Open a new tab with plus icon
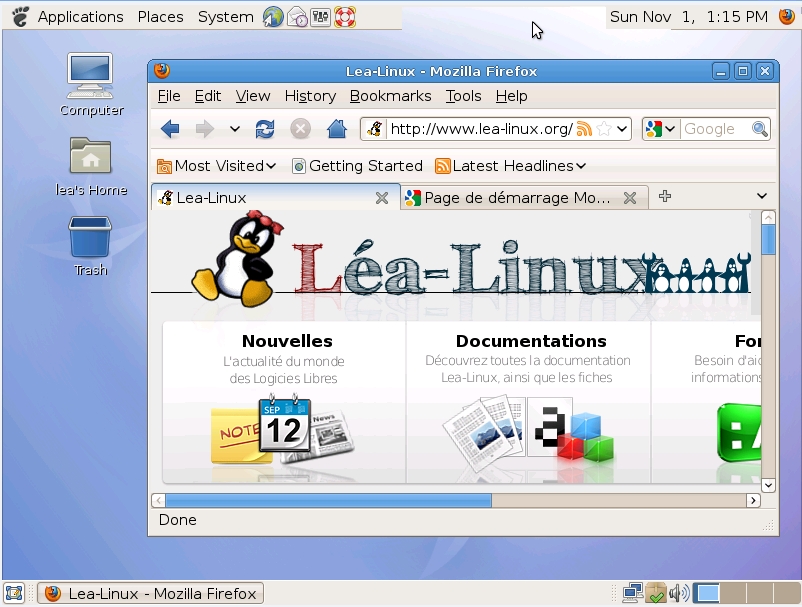 [665, 196]
